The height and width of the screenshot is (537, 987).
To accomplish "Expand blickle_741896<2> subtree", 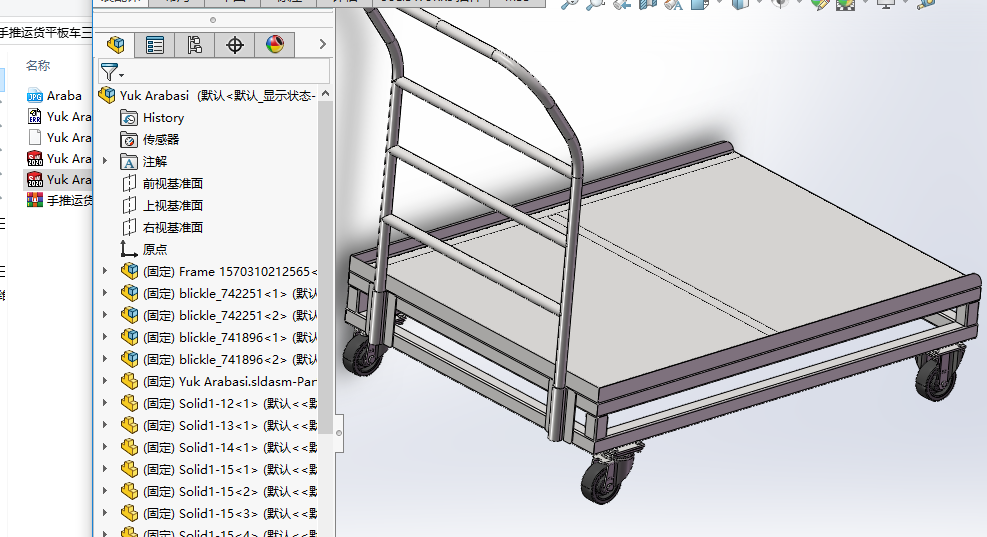I will [x=105, y=359].
